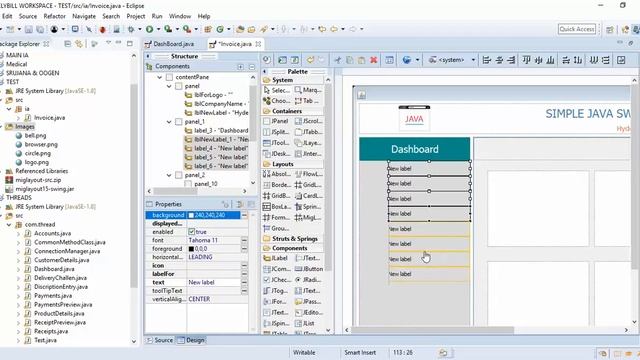
Task: Open the Source menu
Action: [x=28, y=16]
